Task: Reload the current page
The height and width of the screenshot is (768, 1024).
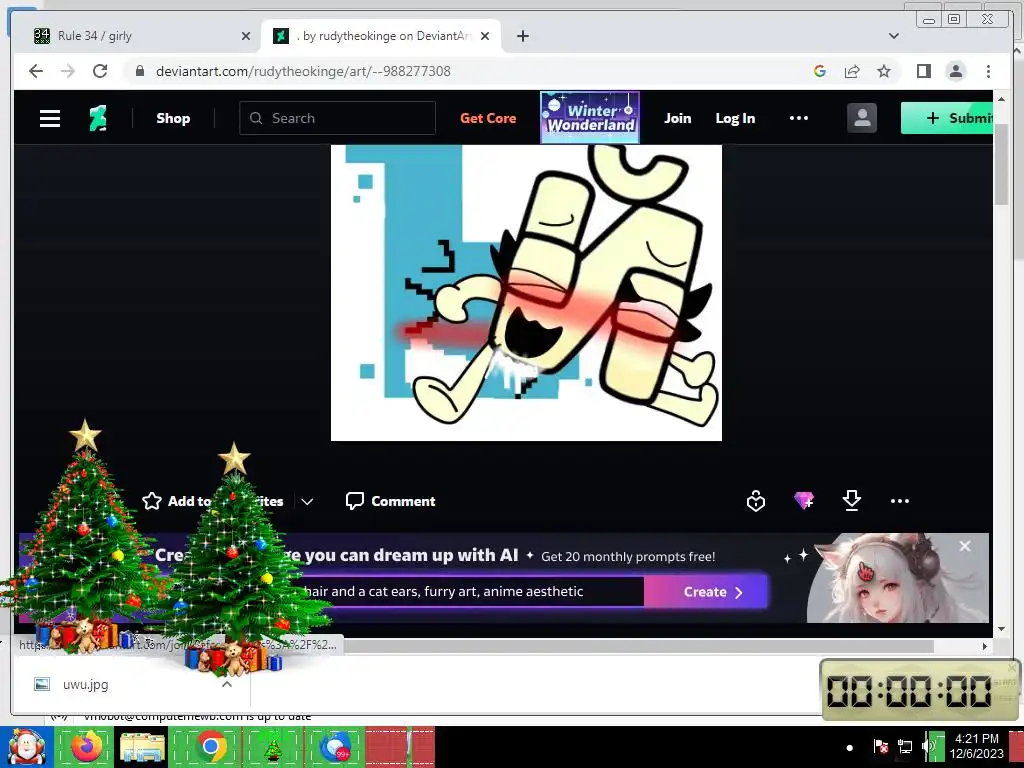Action: tap(100, 71)
